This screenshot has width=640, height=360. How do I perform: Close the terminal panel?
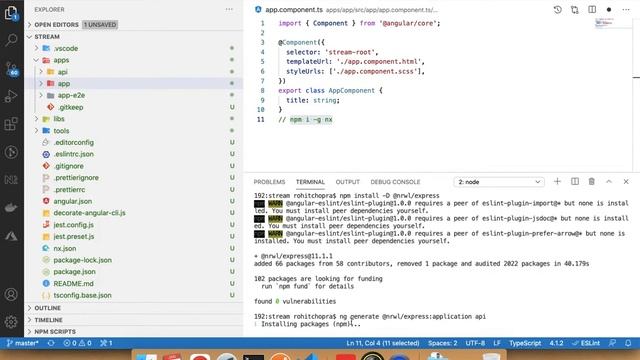coord(626,182)
